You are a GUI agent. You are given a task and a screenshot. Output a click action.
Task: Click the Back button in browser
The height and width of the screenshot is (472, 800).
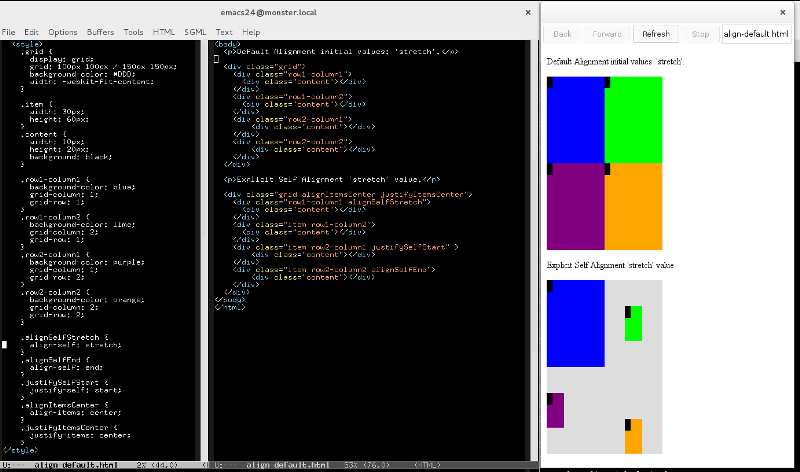tap(562, 34)
